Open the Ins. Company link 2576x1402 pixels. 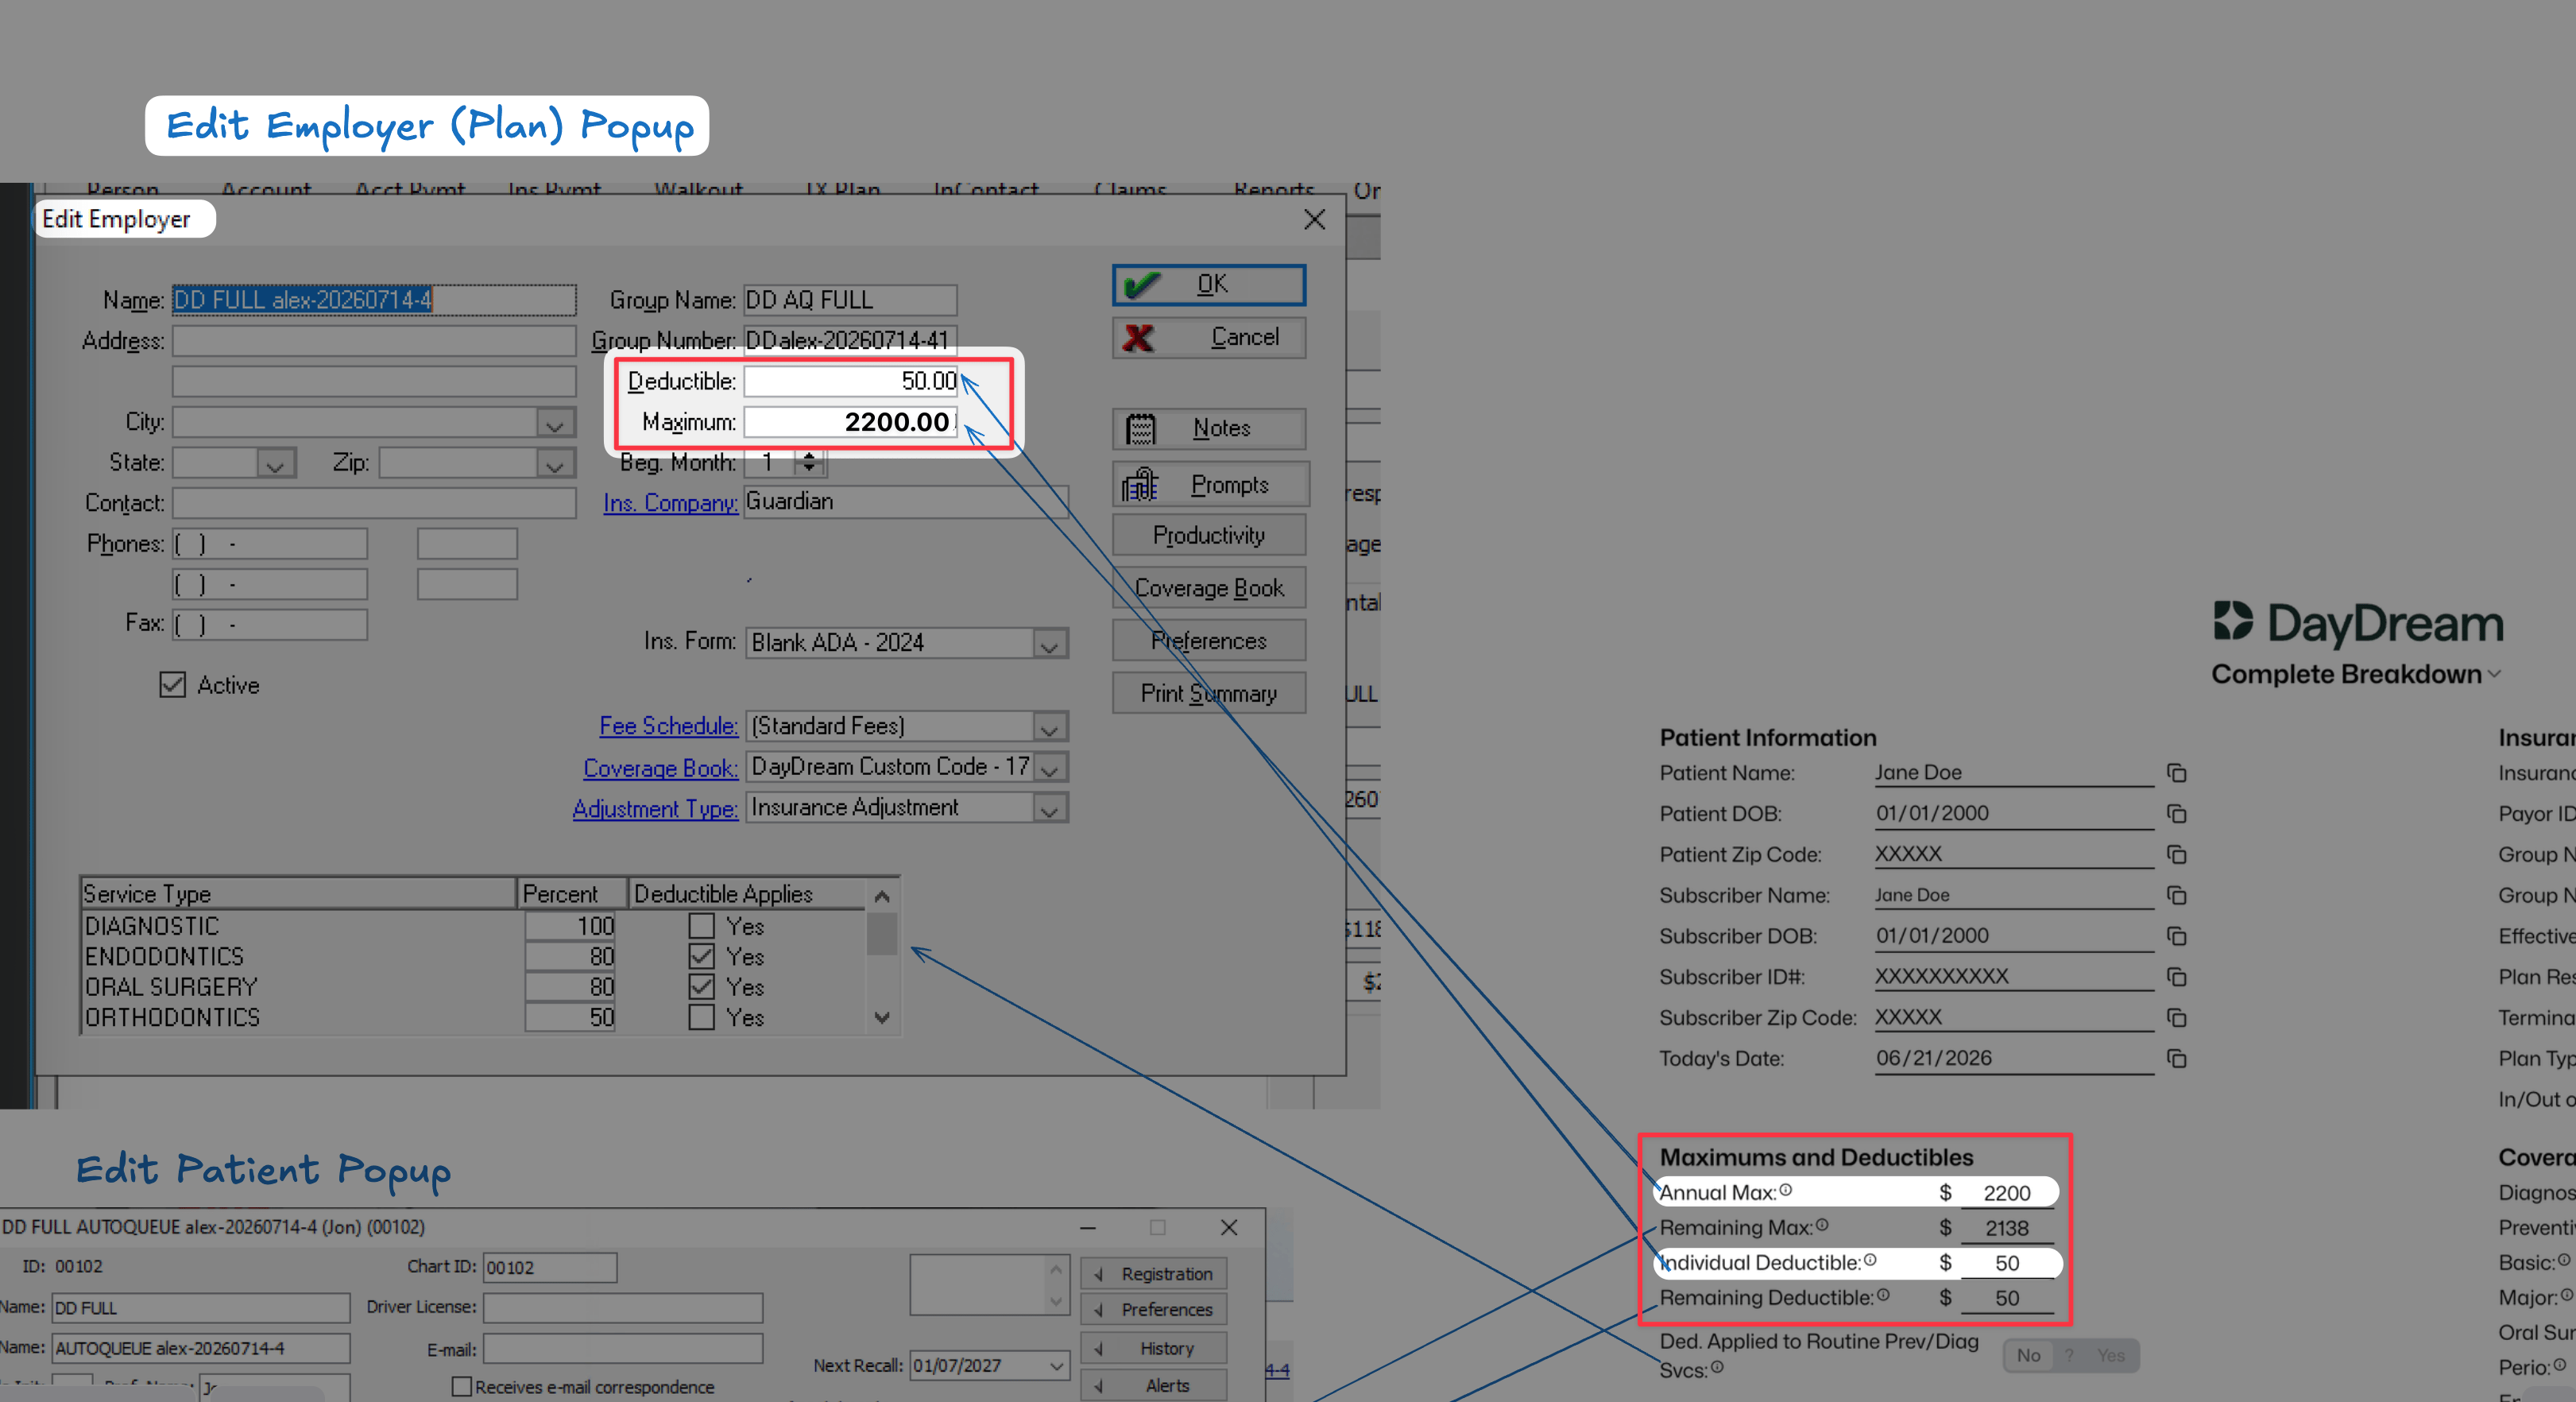pos(670,503)
